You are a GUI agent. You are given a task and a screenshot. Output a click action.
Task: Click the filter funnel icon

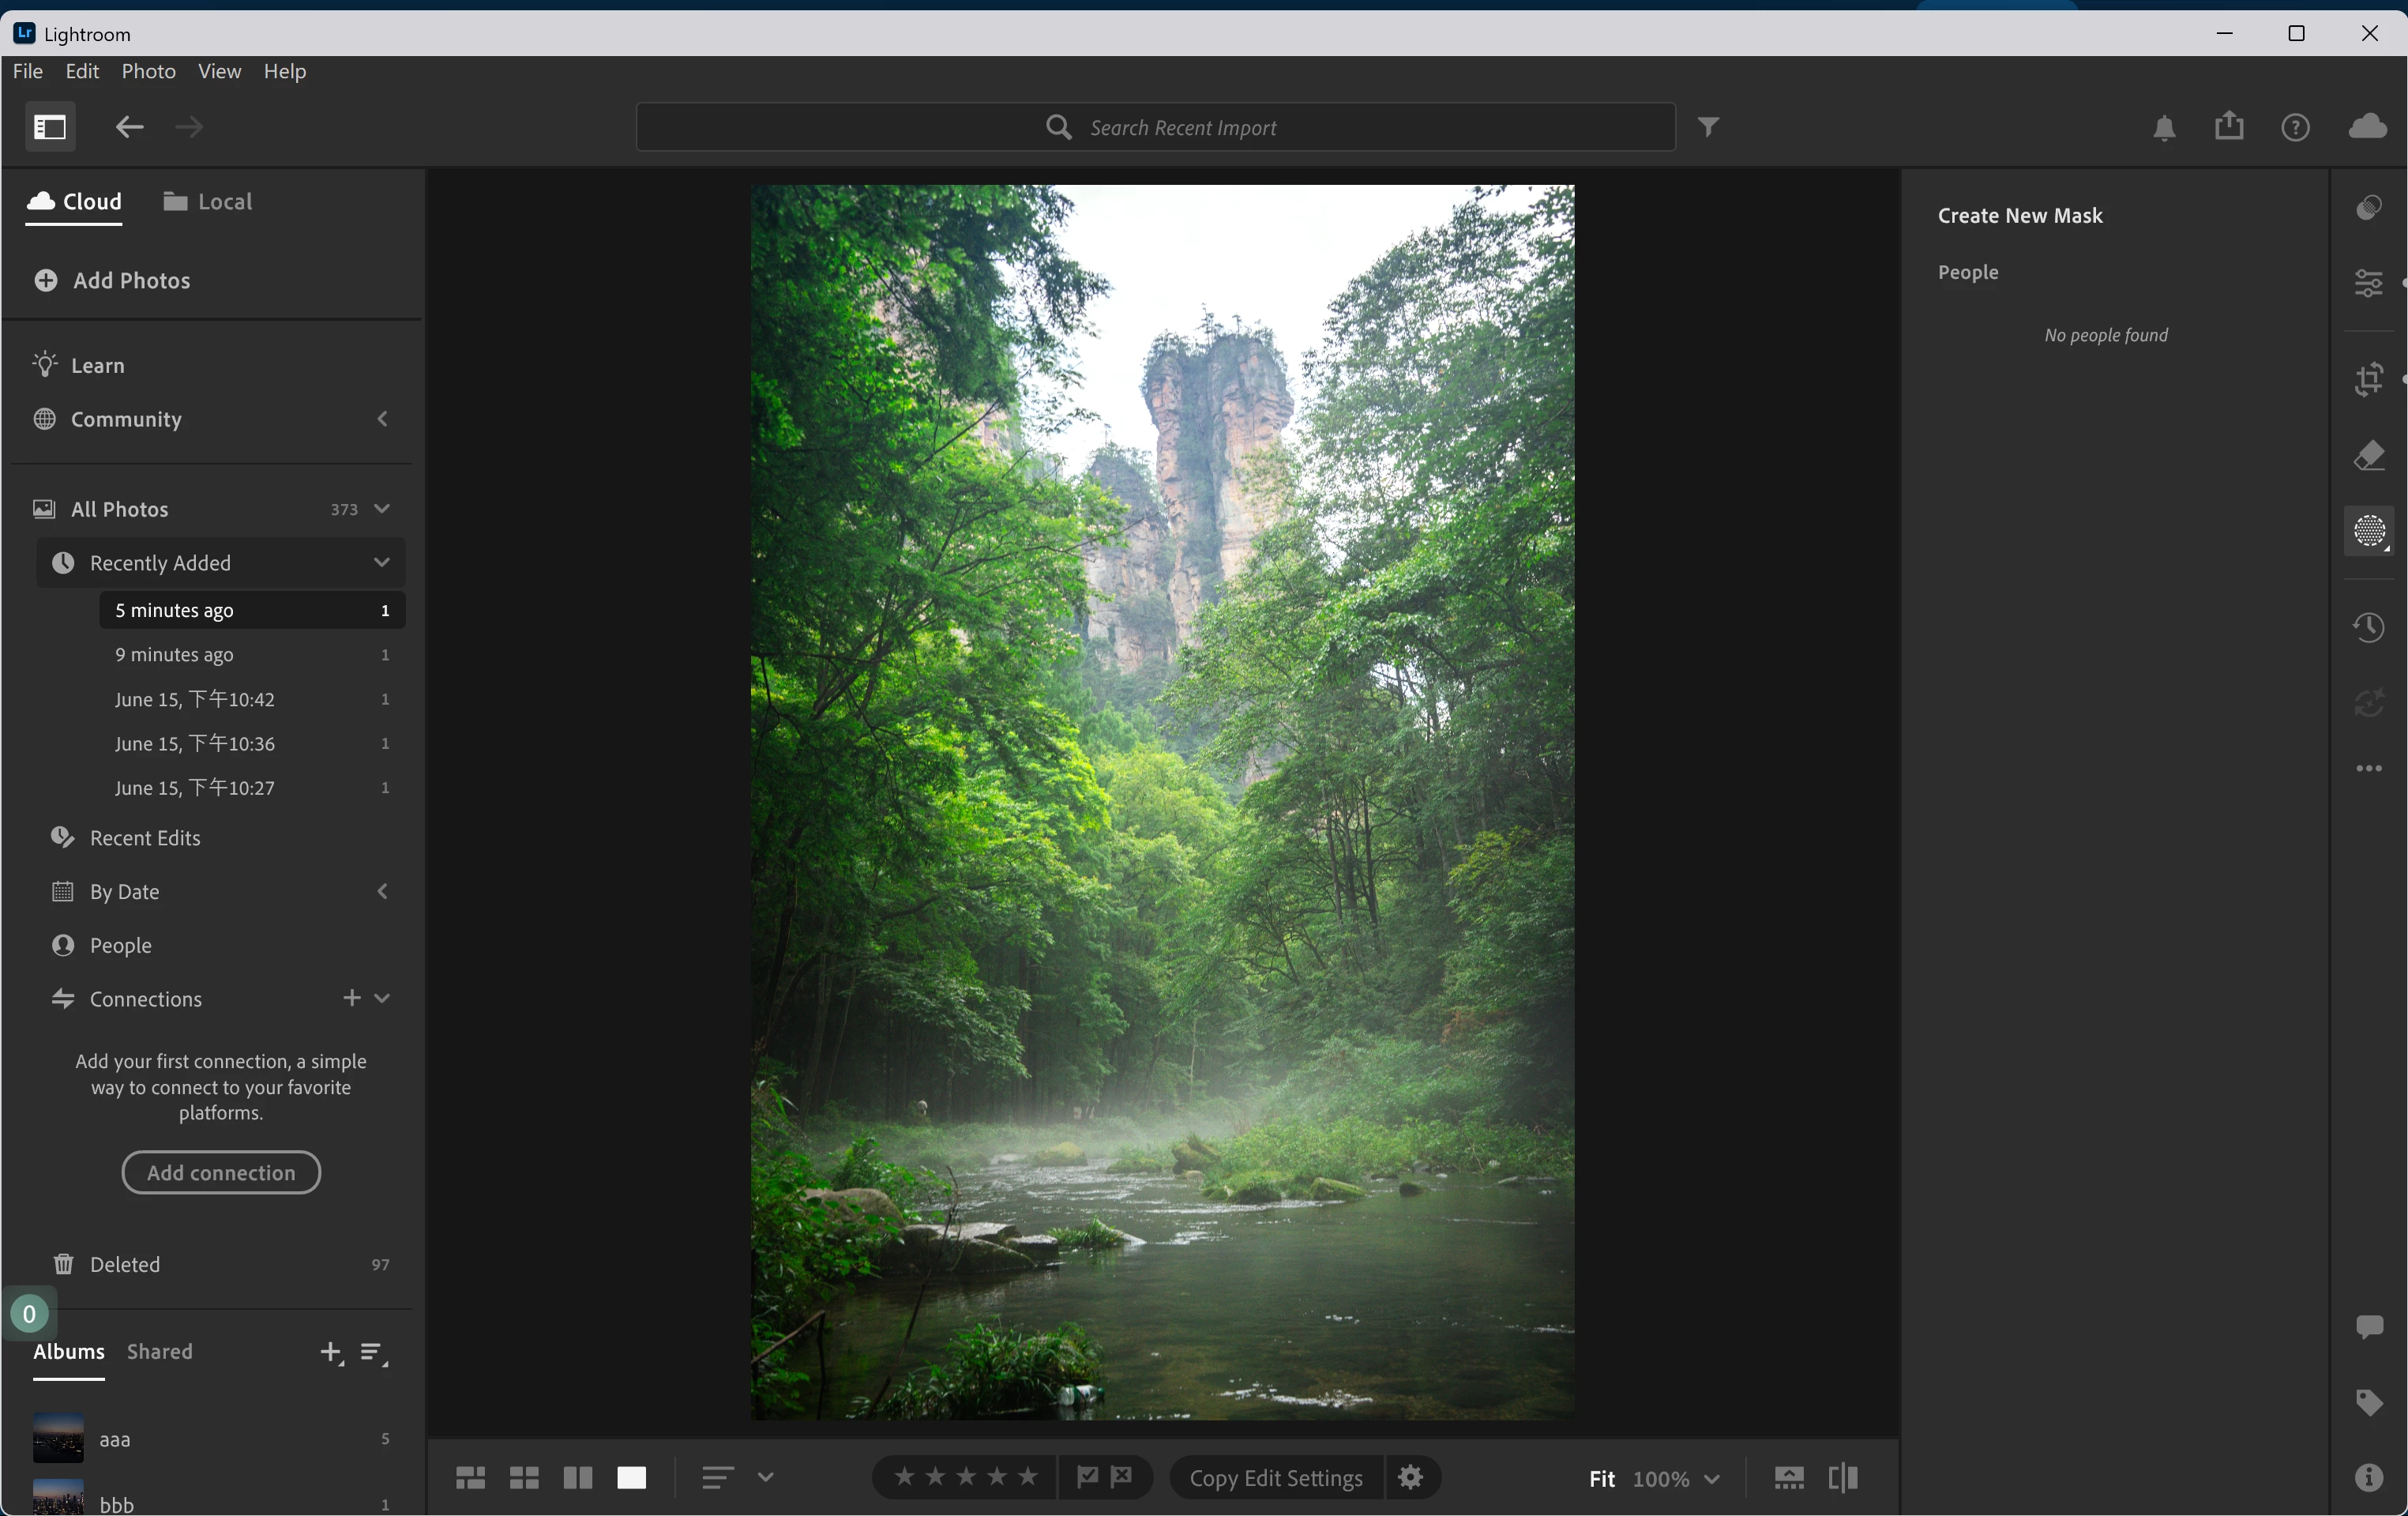1709,127
